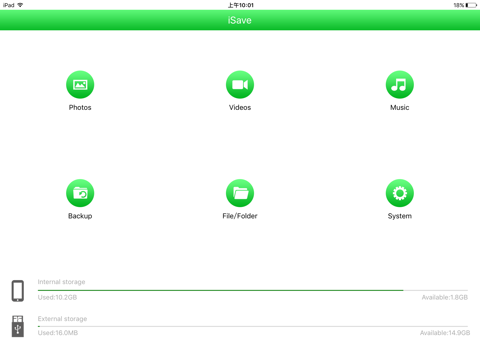The height and width of the screenshot is (360, 480).
Task: Tap the external storage USB drive icon
Action: point(18,326)
